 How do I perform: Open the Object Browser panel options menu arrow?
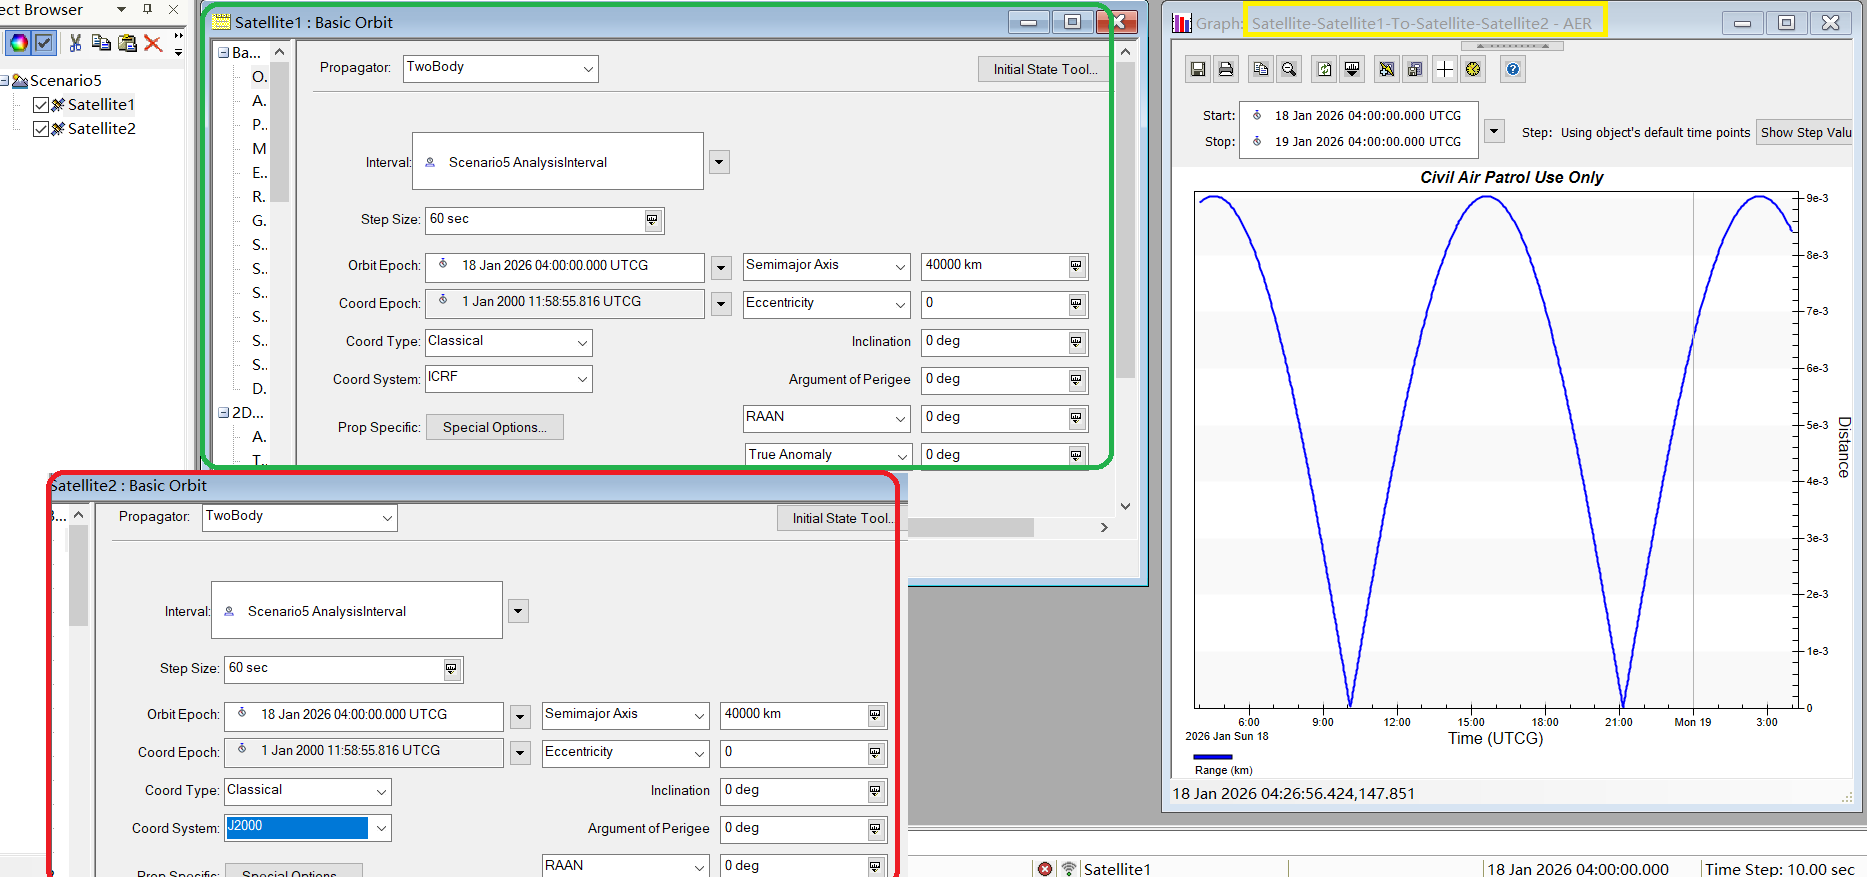[x=122, y=9]
